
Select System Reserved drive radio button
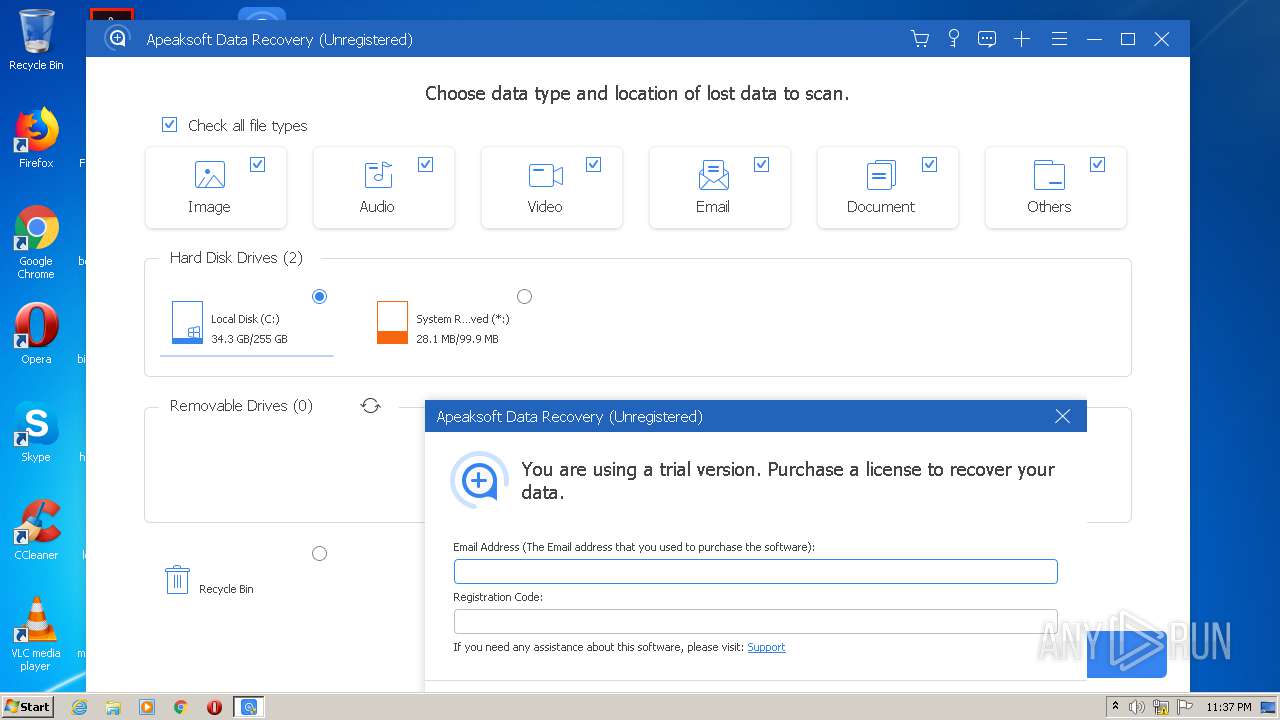click(x=524, y=296)
